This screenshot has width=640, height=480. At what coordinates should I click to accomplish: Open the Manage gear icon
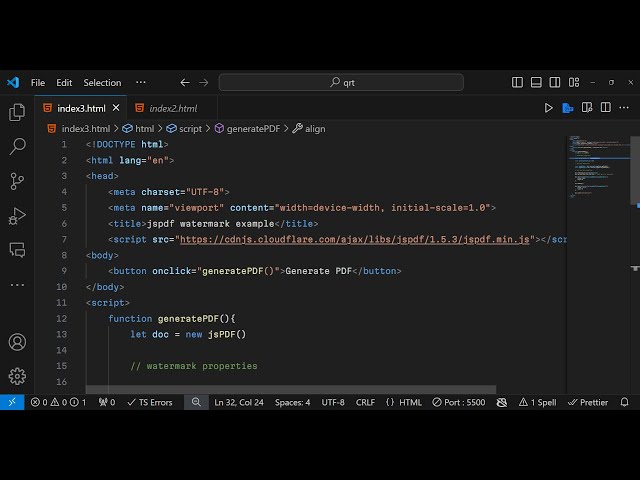coord(17,376)
